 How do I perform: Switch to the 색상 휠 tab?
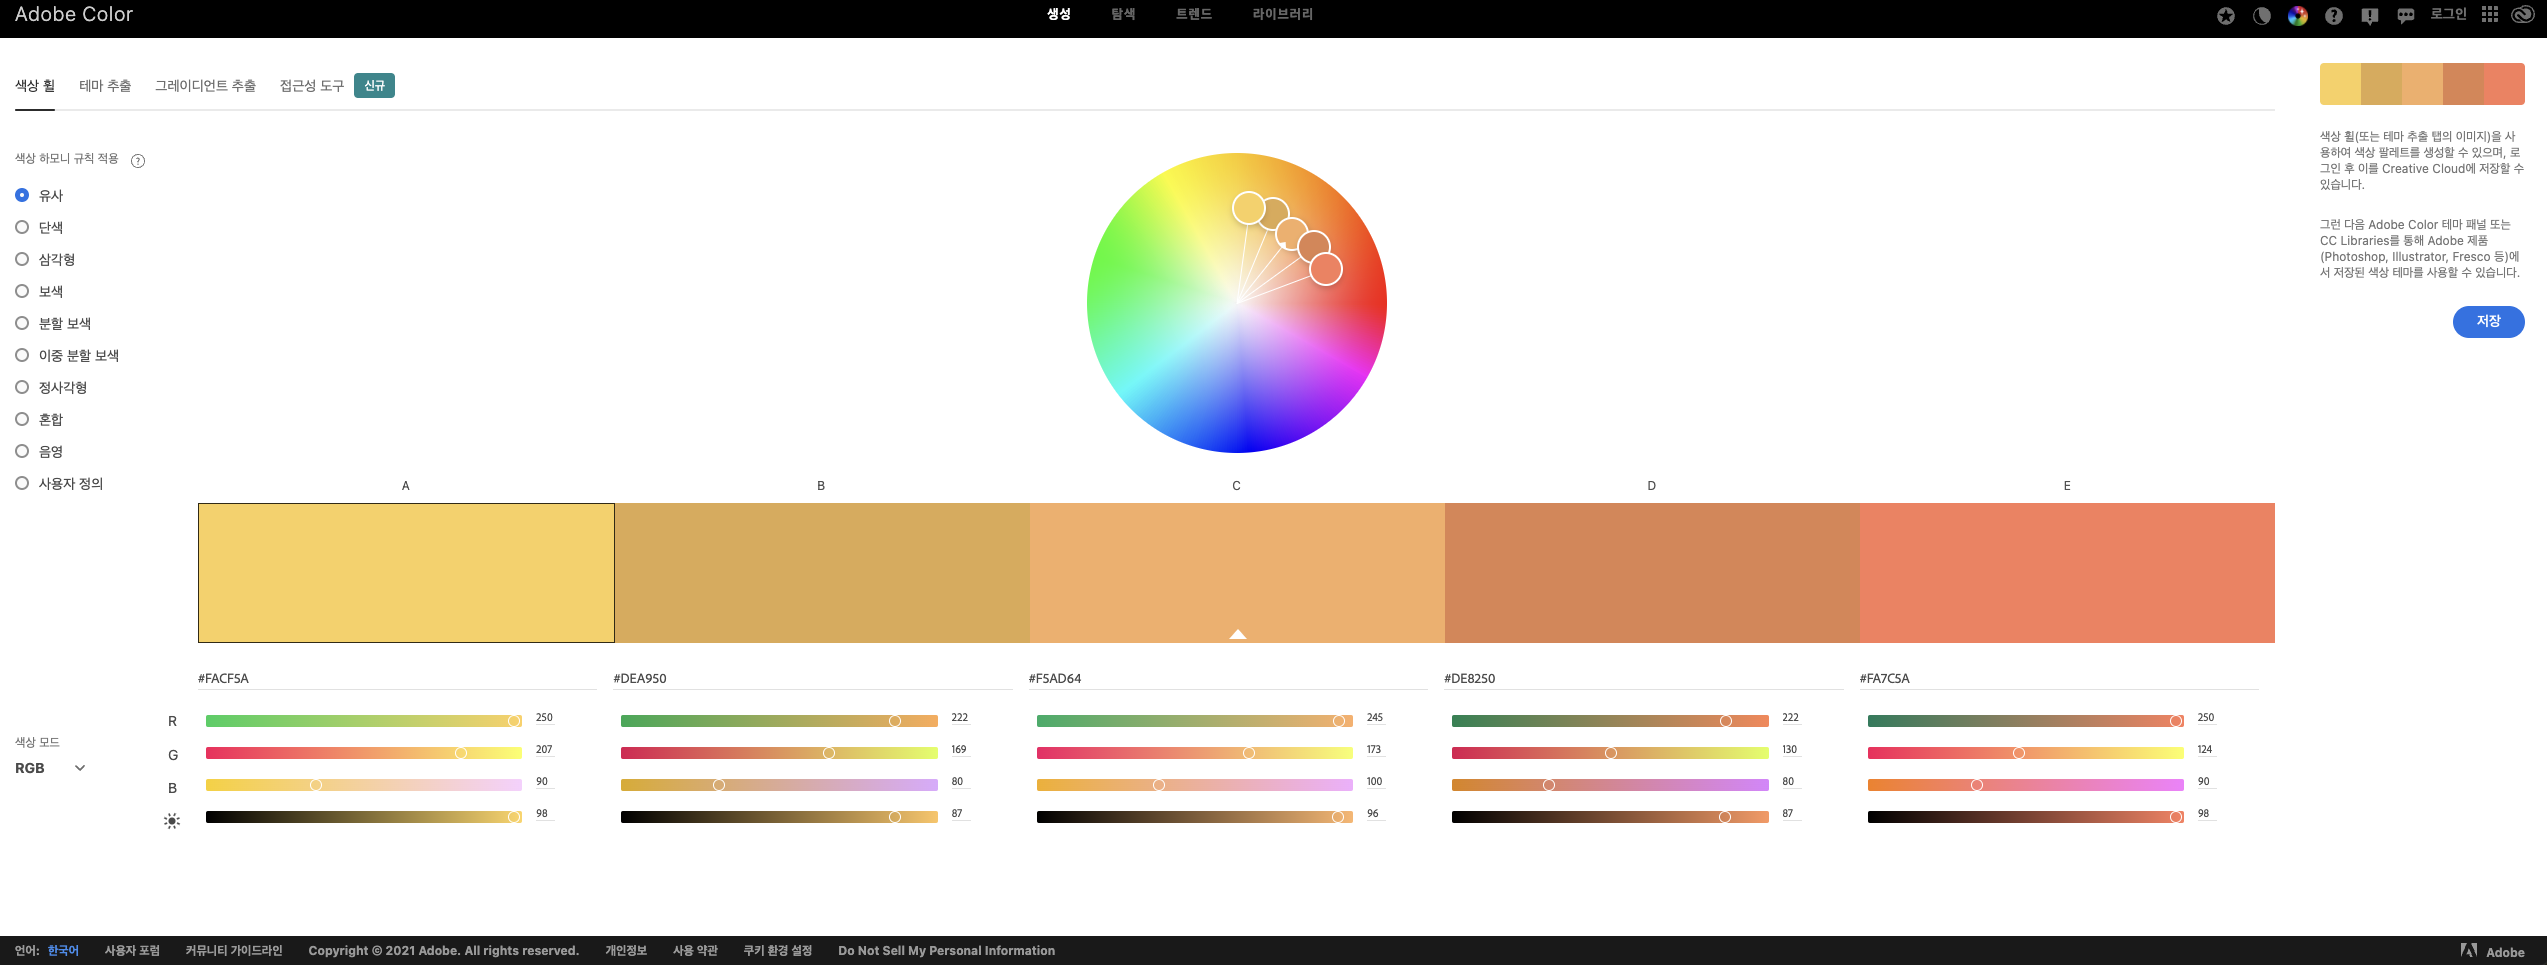[x=35, y=86]
